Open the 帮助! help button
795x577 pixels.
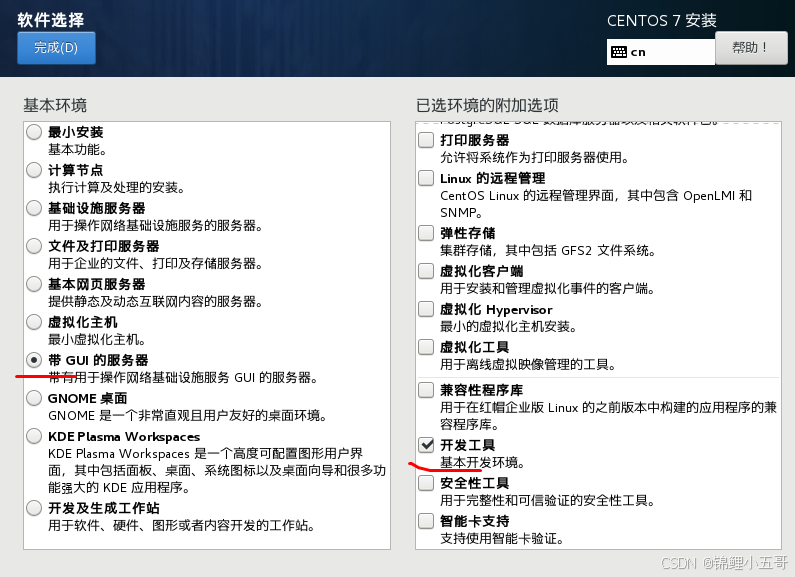pyautogui.click(x=751, y=48)
